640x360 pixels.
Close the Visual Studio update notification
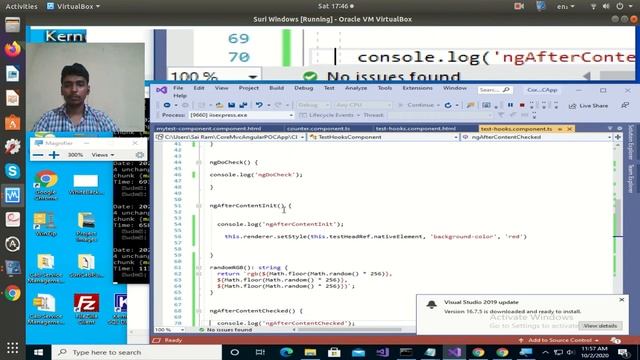point(621,300)
